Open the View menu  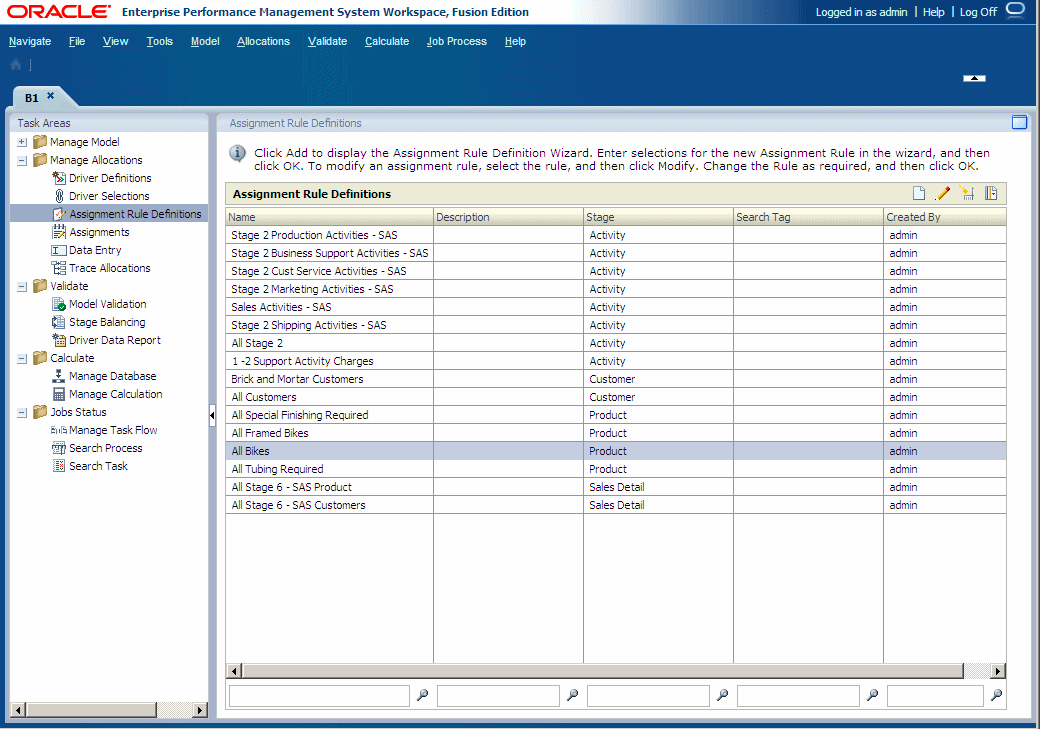(115, 41)
